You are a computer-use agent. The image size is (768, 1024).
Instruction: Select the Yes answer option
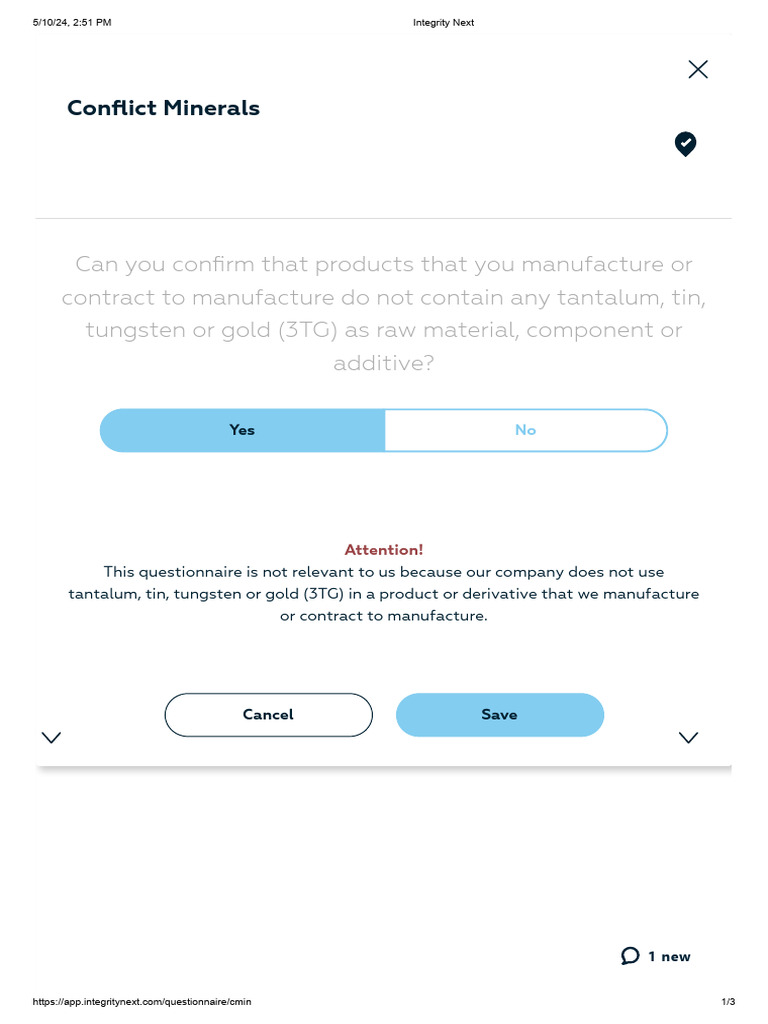click(242, 430)
